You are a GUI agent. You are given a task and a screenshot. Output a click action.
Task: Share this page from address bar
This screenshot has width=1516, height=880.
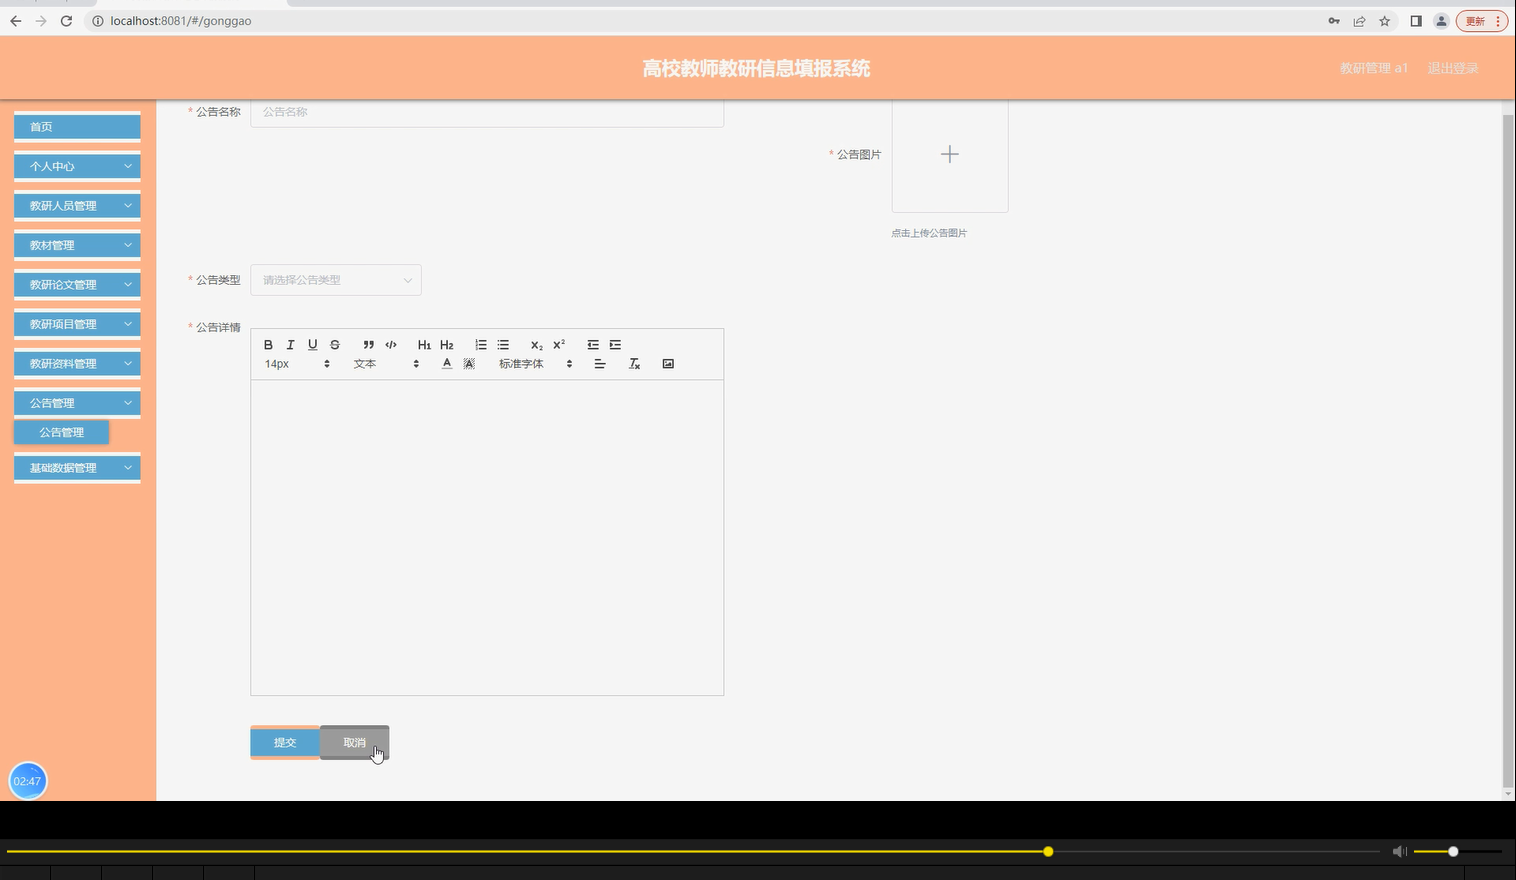[1359, 21]
